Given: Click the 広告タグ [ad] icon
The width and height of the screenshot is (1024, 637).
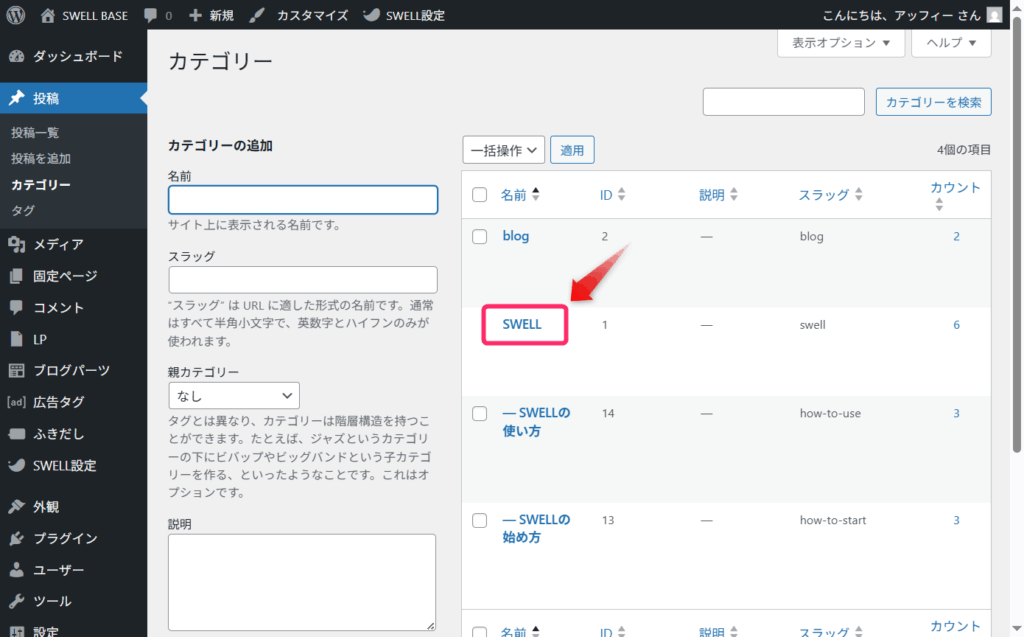Looking at the screenshot, I should 16,402.
